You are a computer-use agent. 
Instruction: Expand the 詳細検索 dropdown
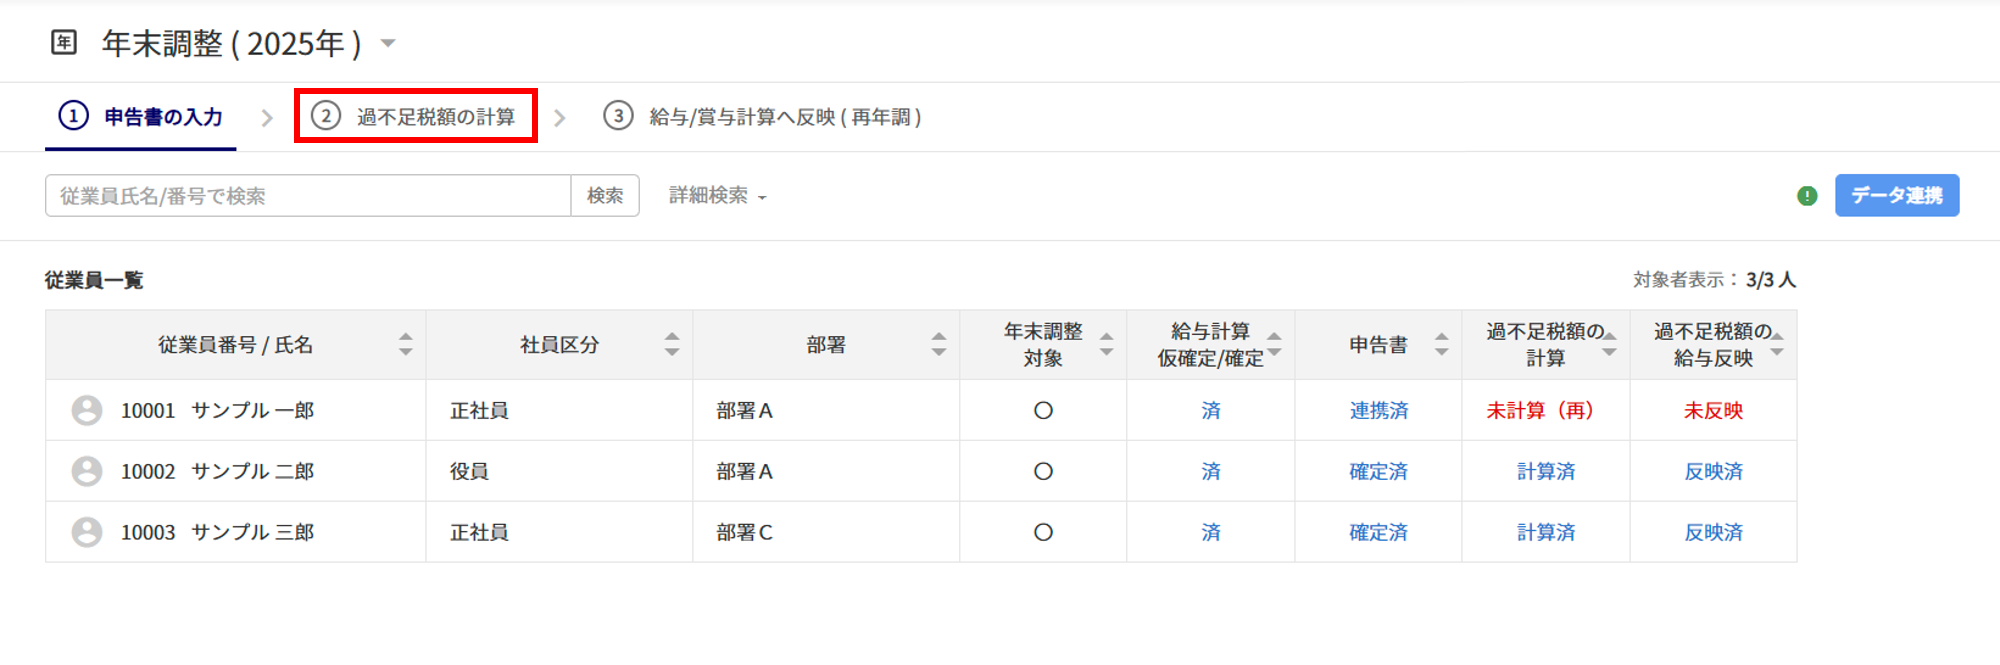click(717, 196)
